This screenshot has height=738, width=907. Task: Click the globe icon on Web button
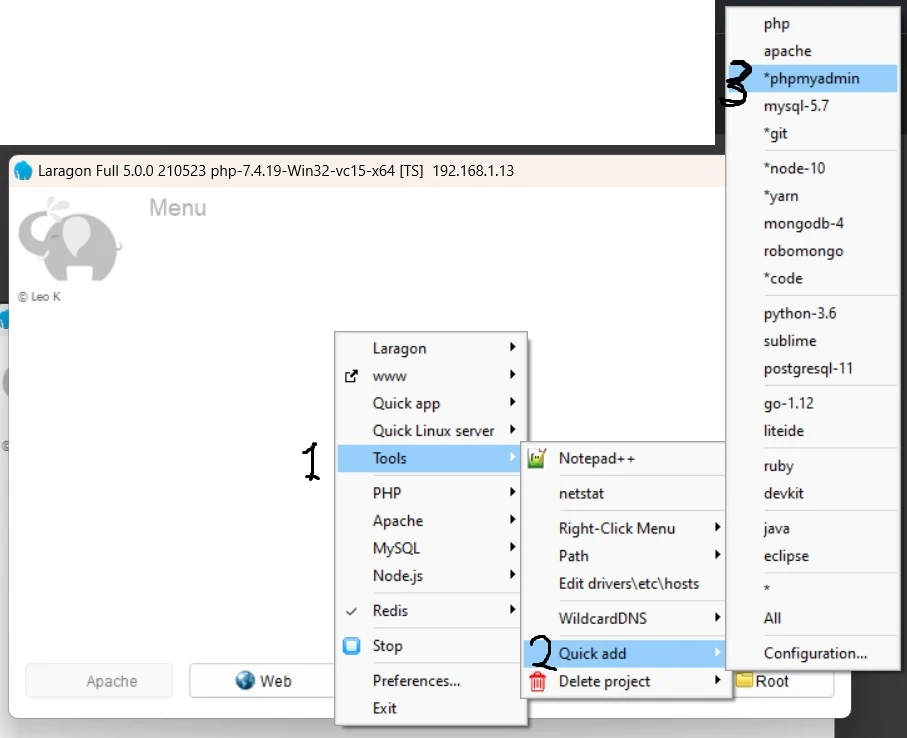tap(245, 681)
